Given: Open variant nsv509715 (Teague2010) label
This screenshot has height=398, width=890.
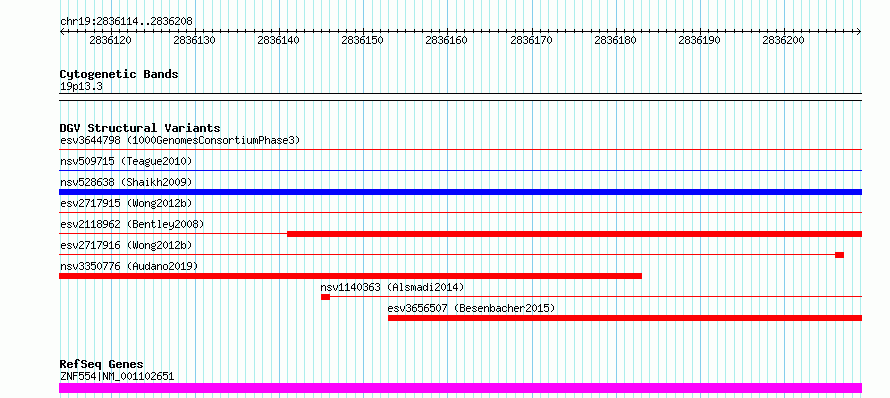Looking at the screenshot, I should pos(126,161).
